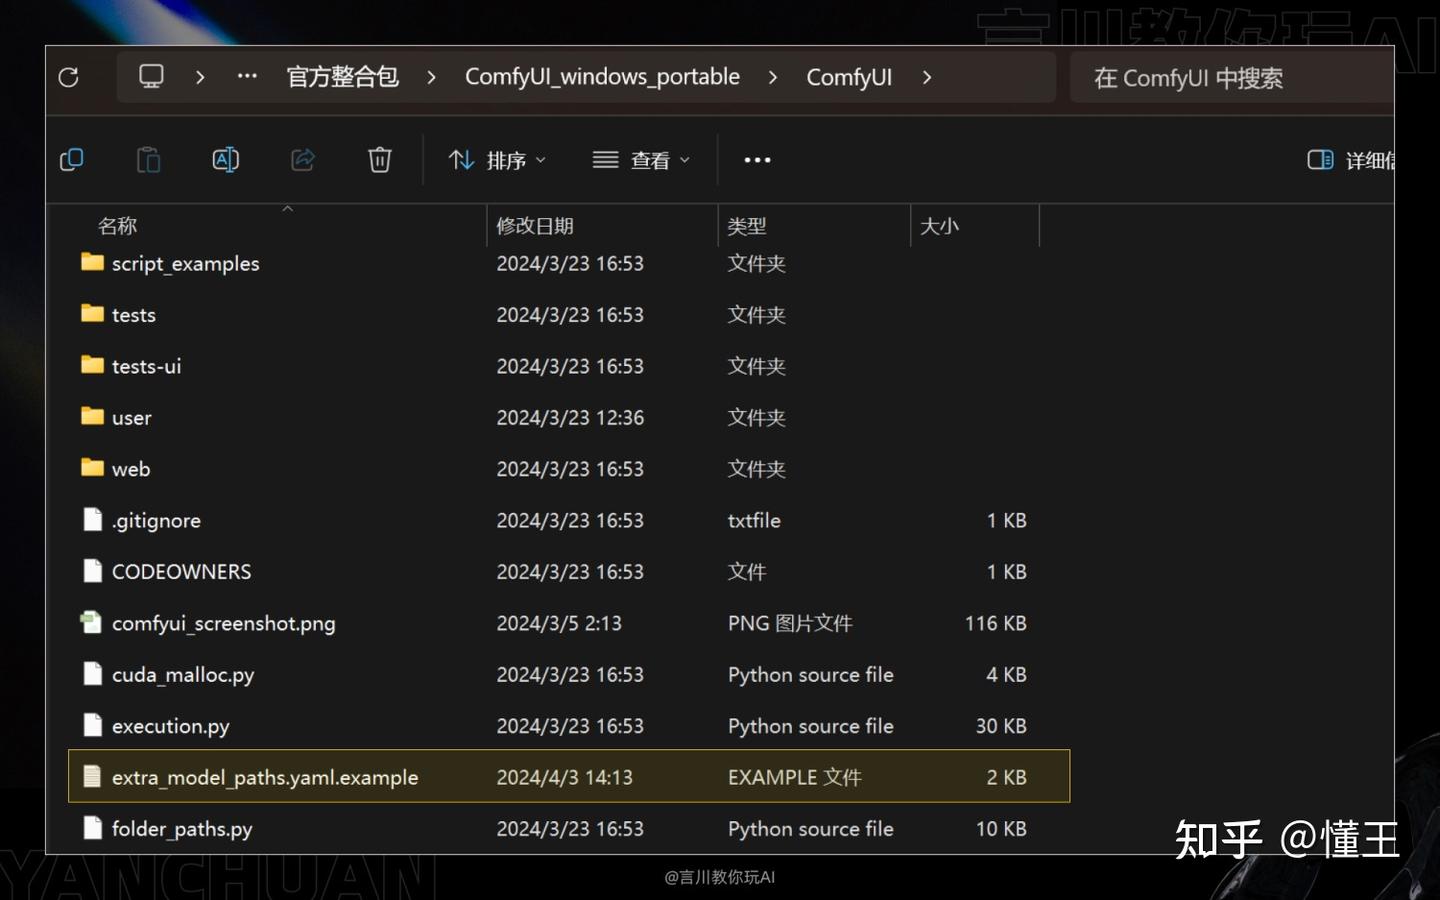Sort by 大小 column header
This screenshot has height=900, width=1440.
pyautogui.click(x=939, y=226)
